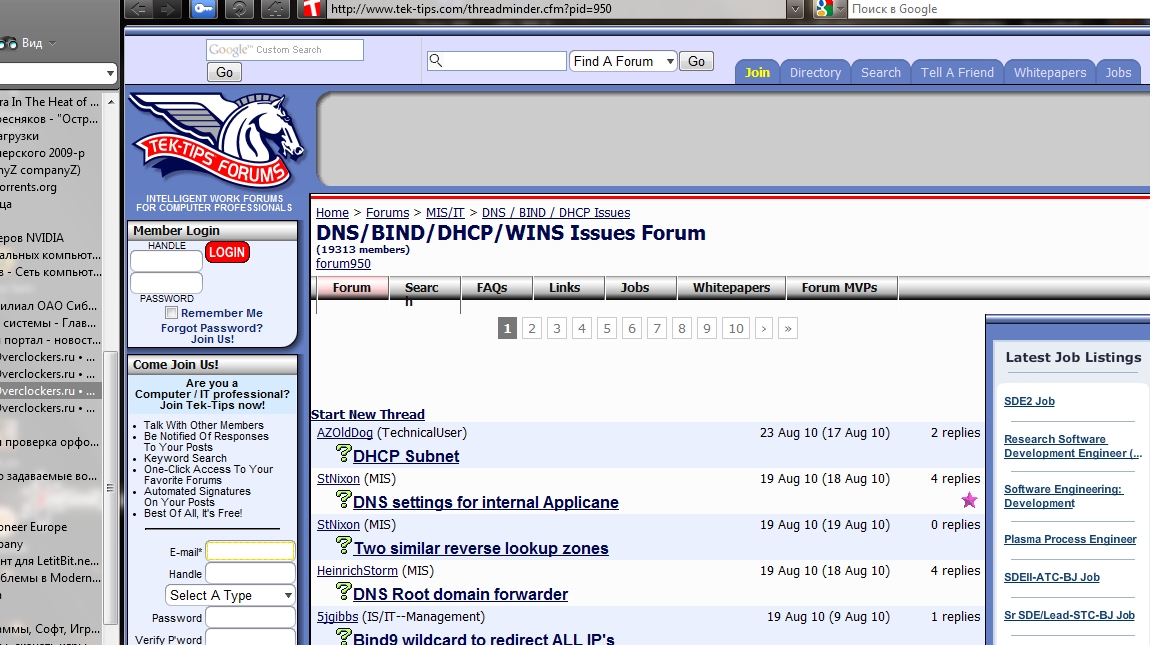Open the password wand key icon
Screen dimensions: 1150x645
[203, 9]
